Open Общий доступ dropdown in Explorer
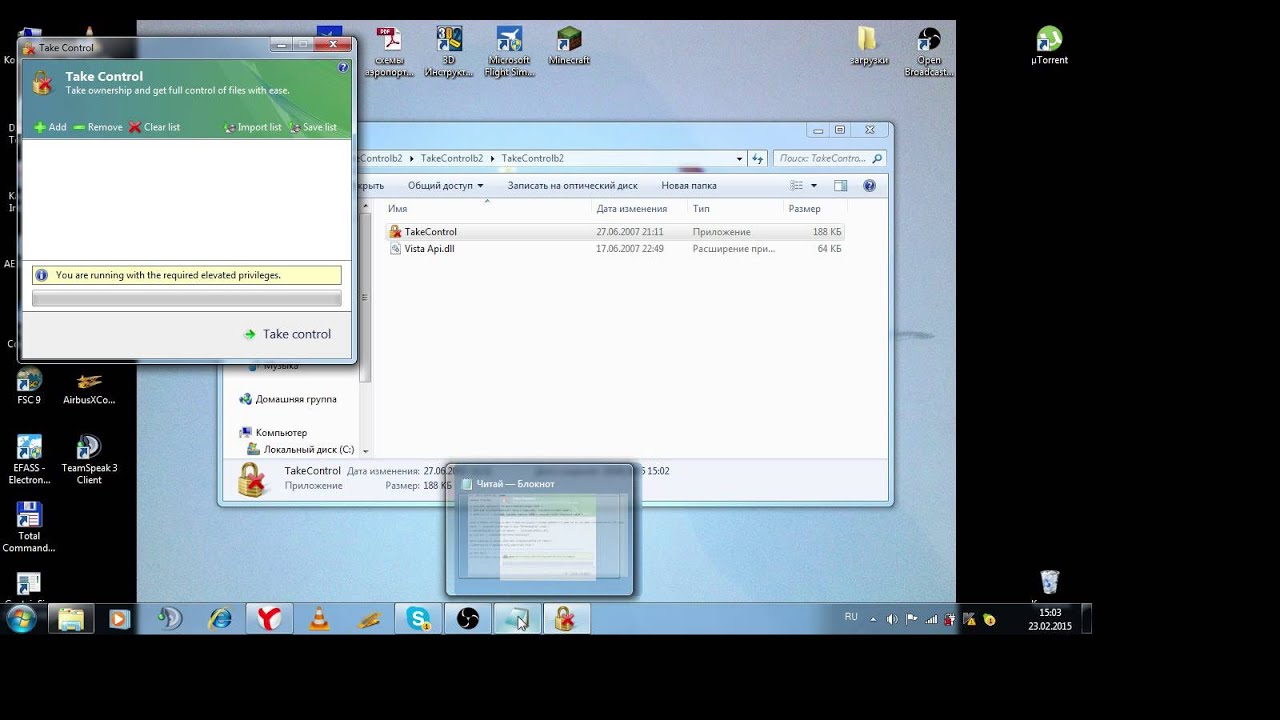 pos(445,186)
